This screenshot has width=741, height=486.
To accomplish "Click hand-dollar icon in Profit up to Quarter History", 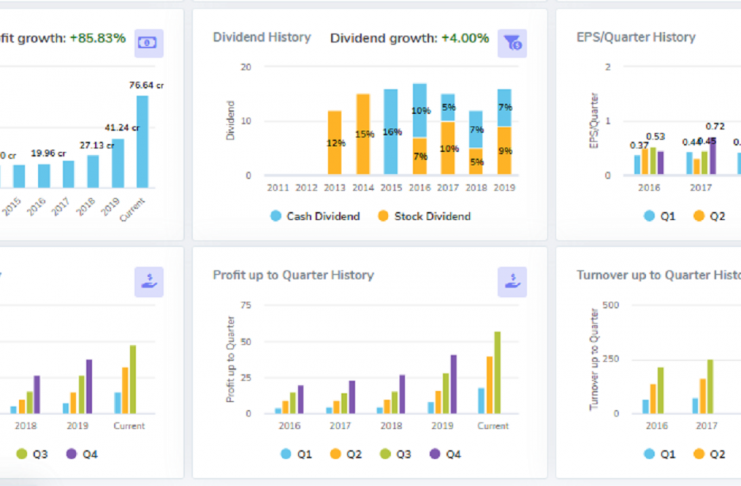I will (513, 281).
